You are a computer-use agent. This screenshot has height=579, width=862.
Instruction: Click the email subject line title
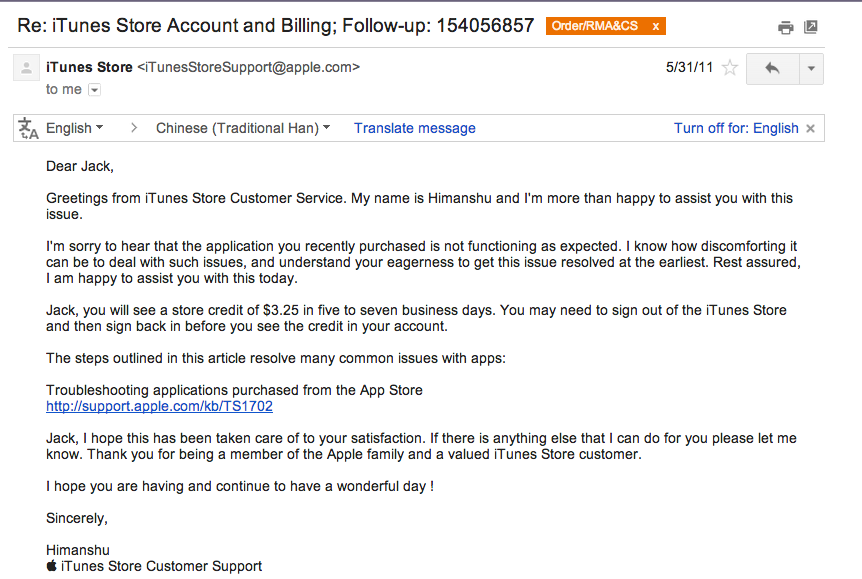275,25
